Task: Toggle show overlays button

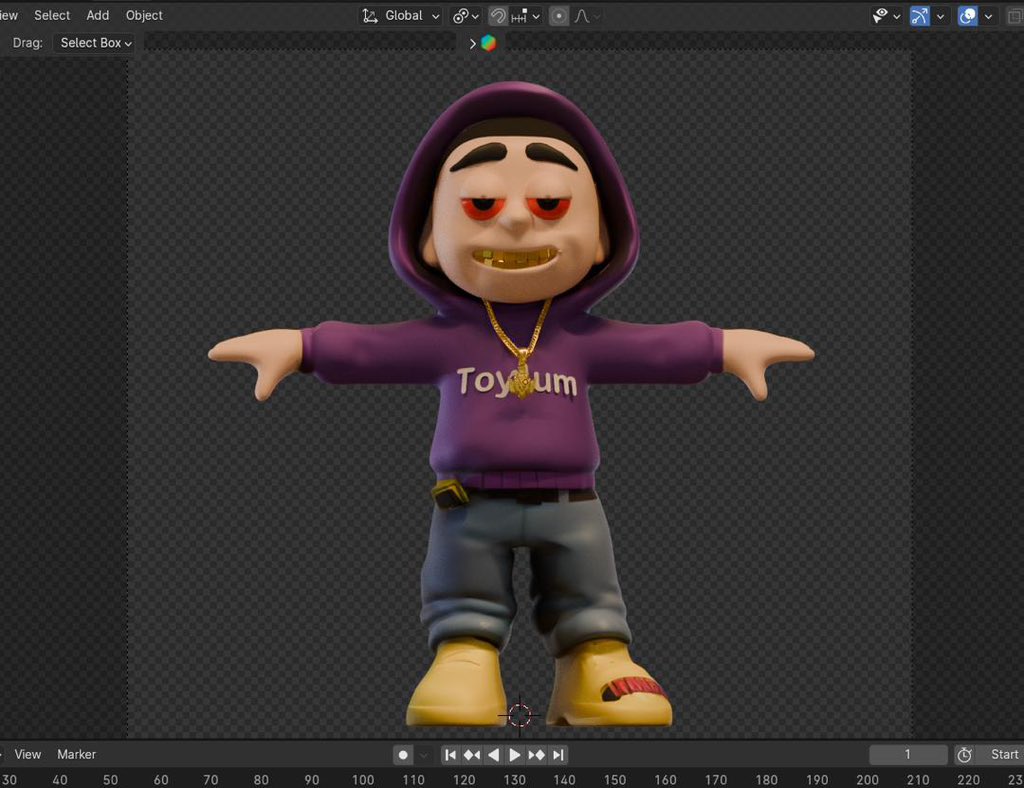Action: pos(967,16)
